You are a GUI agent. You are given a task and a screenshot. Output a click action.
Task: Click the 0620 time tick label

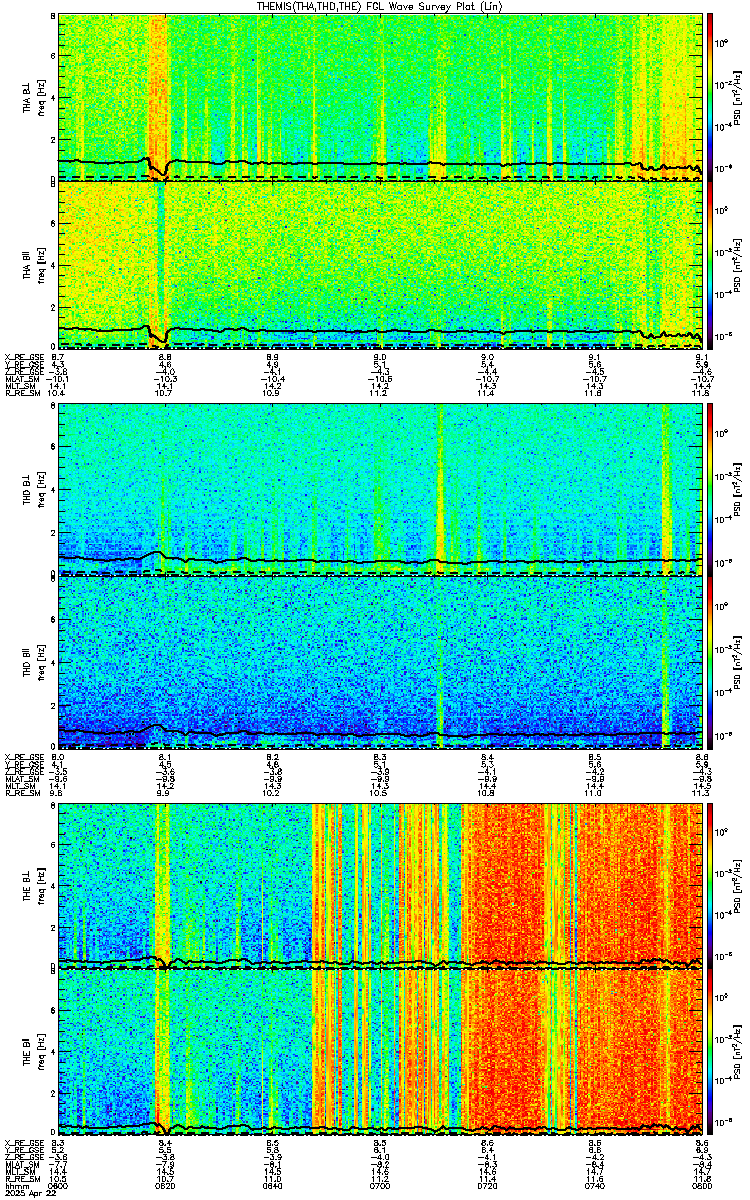coord(165,1186)
